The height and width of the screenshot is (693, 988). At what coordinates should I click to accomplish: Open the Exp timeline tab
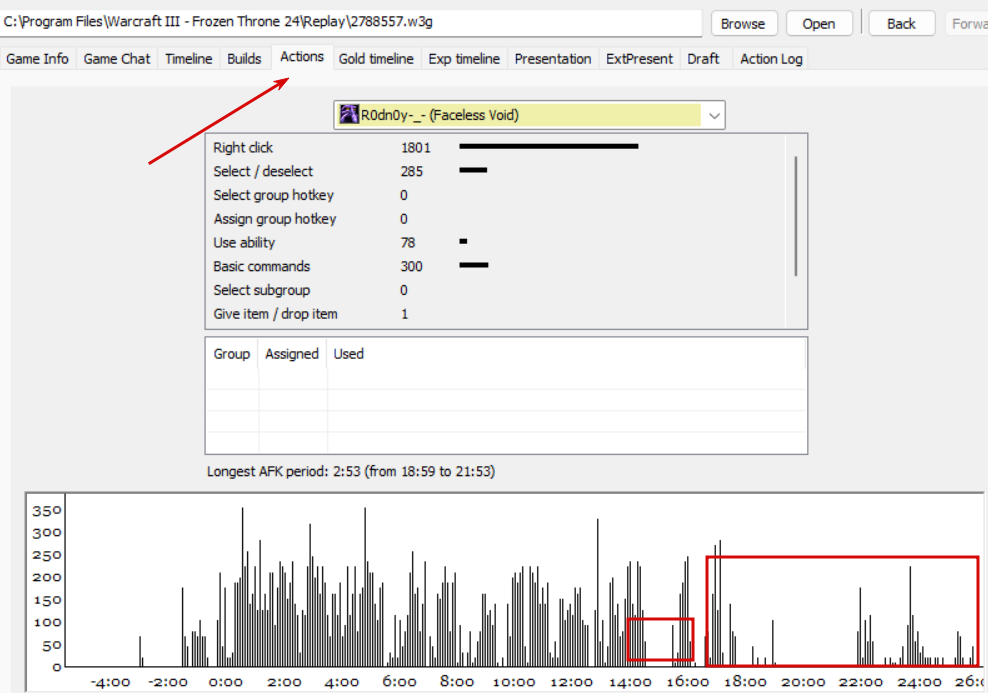click(x=464, y=59)
